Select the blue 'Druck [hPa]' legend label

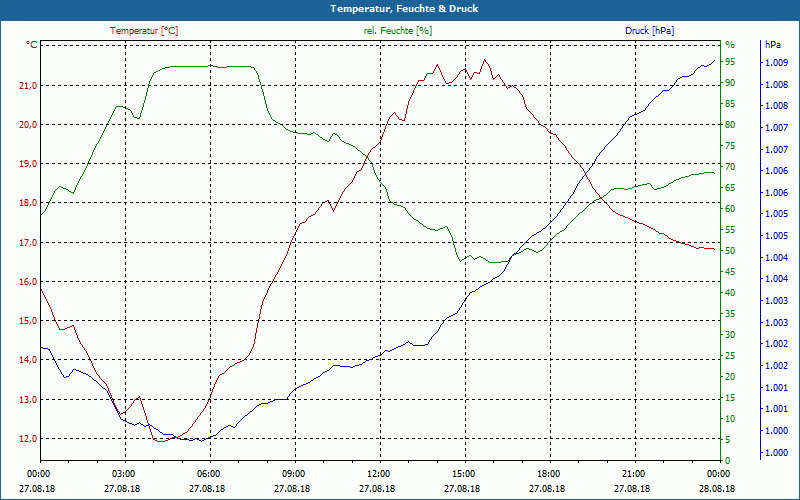(x=649, y=31)
